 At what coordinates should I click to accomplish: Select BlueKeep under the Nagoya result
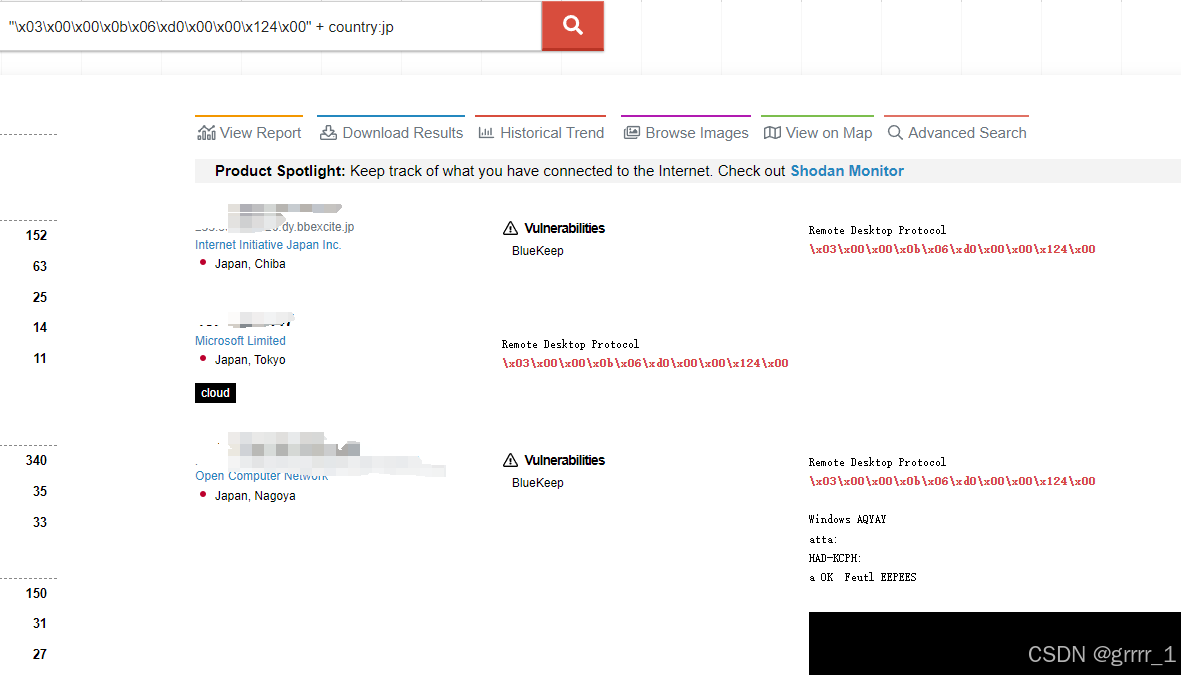coord(538,483)
